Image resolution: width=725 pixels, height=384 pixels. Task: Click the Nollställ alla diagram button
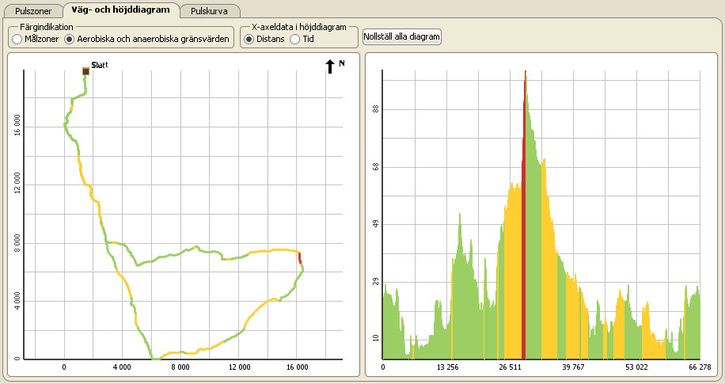pyautogui.click(x=402, y=37)
